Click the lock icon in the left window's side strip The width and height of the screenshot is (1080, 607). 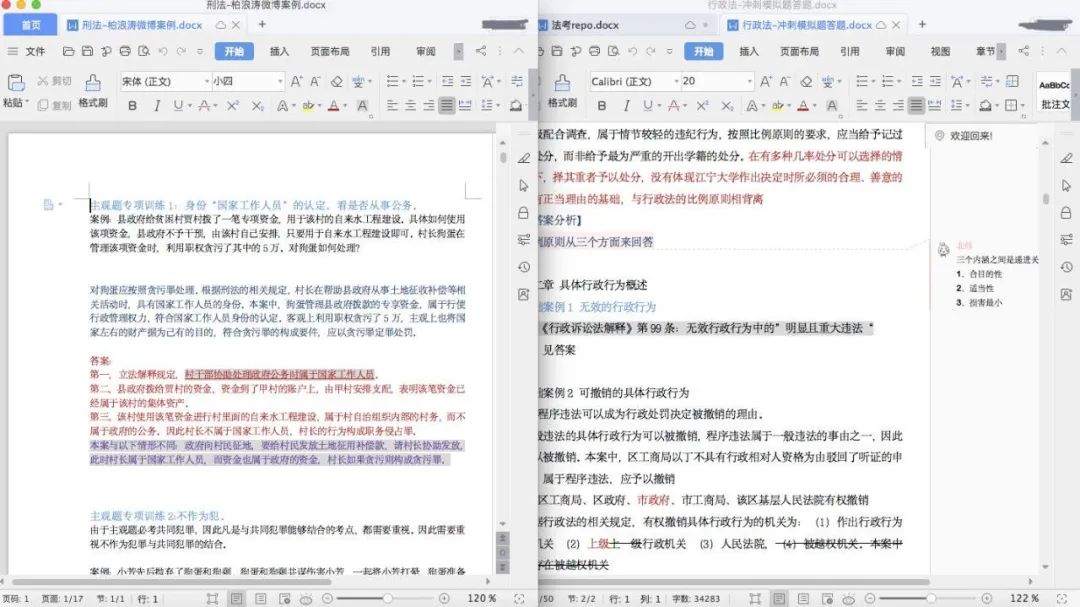point(523,213)
